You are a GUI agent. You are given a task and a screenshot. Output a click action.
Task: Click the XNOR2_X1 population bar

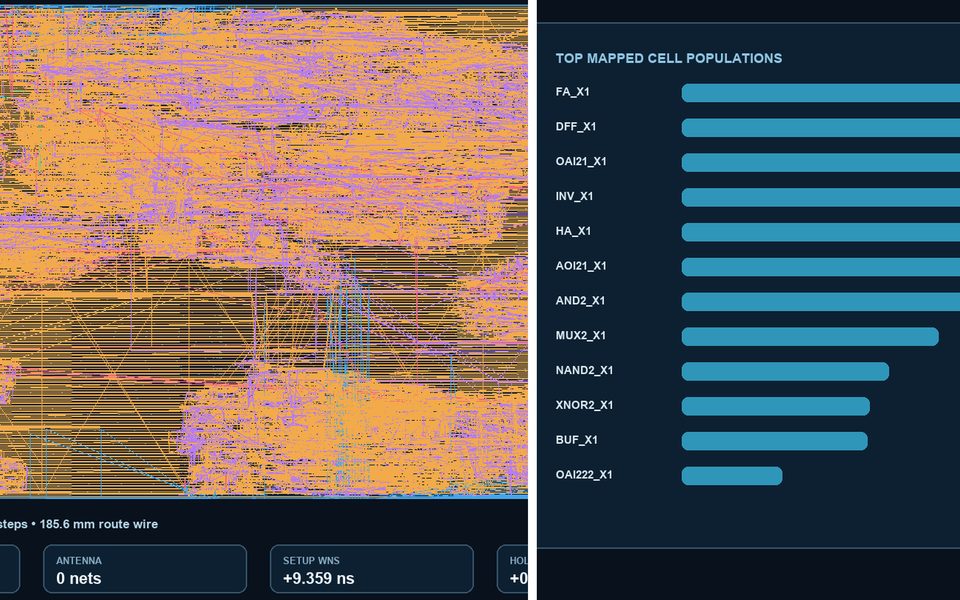click(776, 406)
